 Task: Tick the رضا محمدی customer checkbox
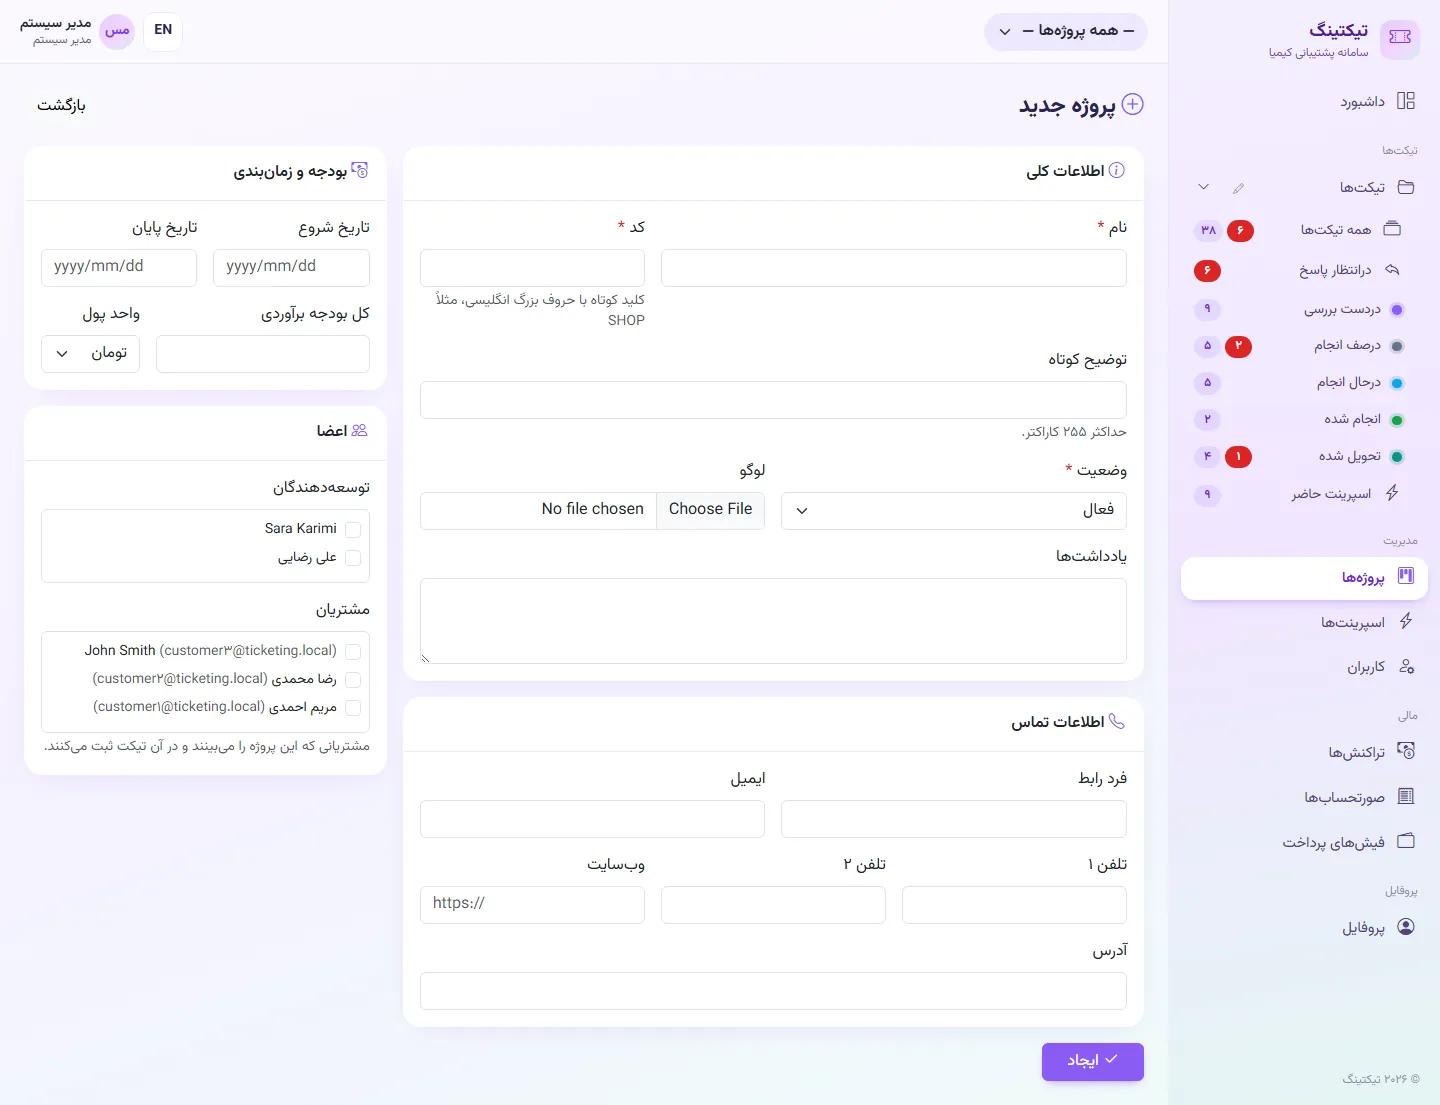coord(353,680)
